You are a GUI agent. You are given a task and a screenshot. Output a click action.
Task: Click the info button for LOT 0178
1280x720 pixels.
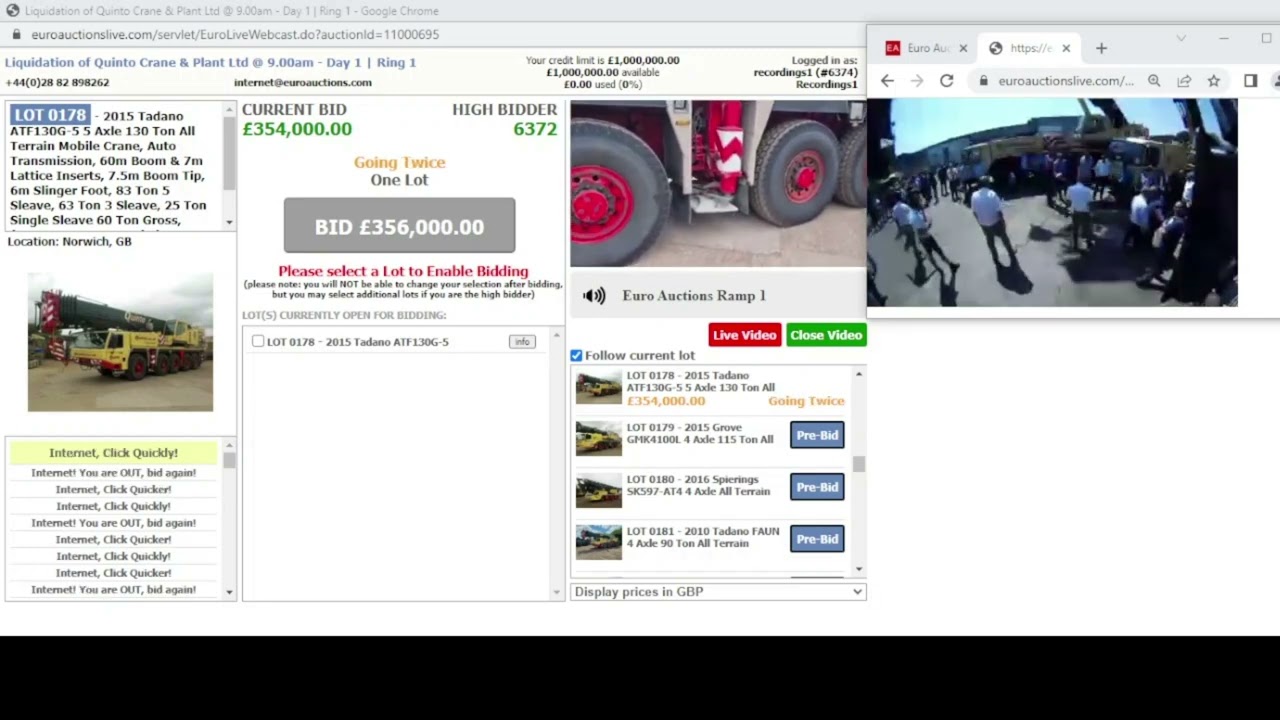coord(522,342)
